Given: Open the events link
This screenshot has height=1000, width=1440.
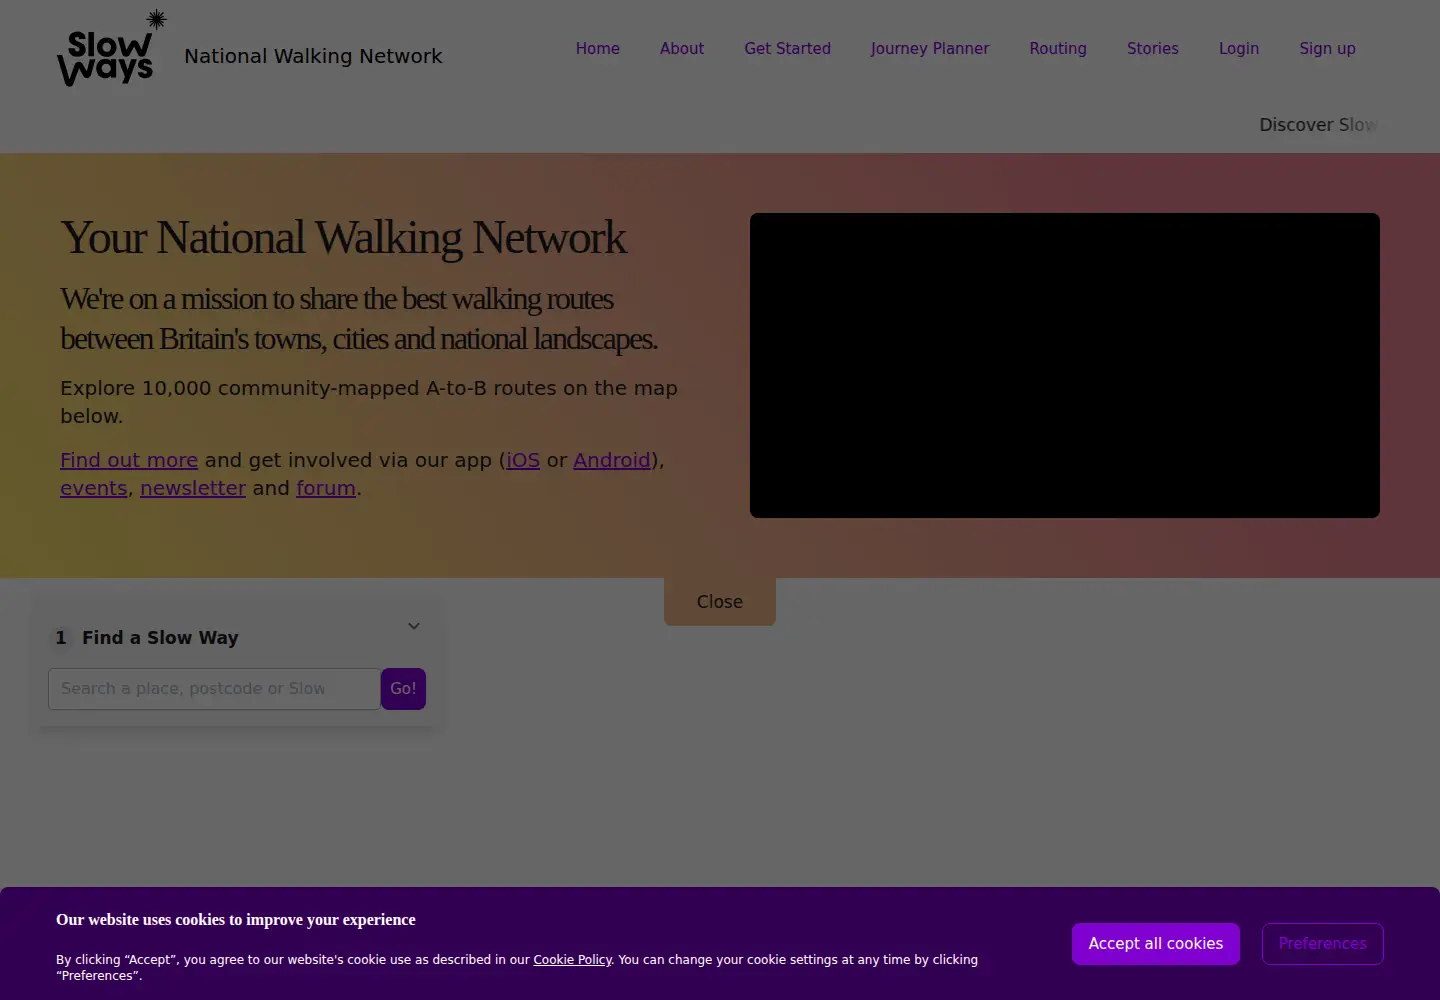Looking at the screenshot, I should pos(94,488).
